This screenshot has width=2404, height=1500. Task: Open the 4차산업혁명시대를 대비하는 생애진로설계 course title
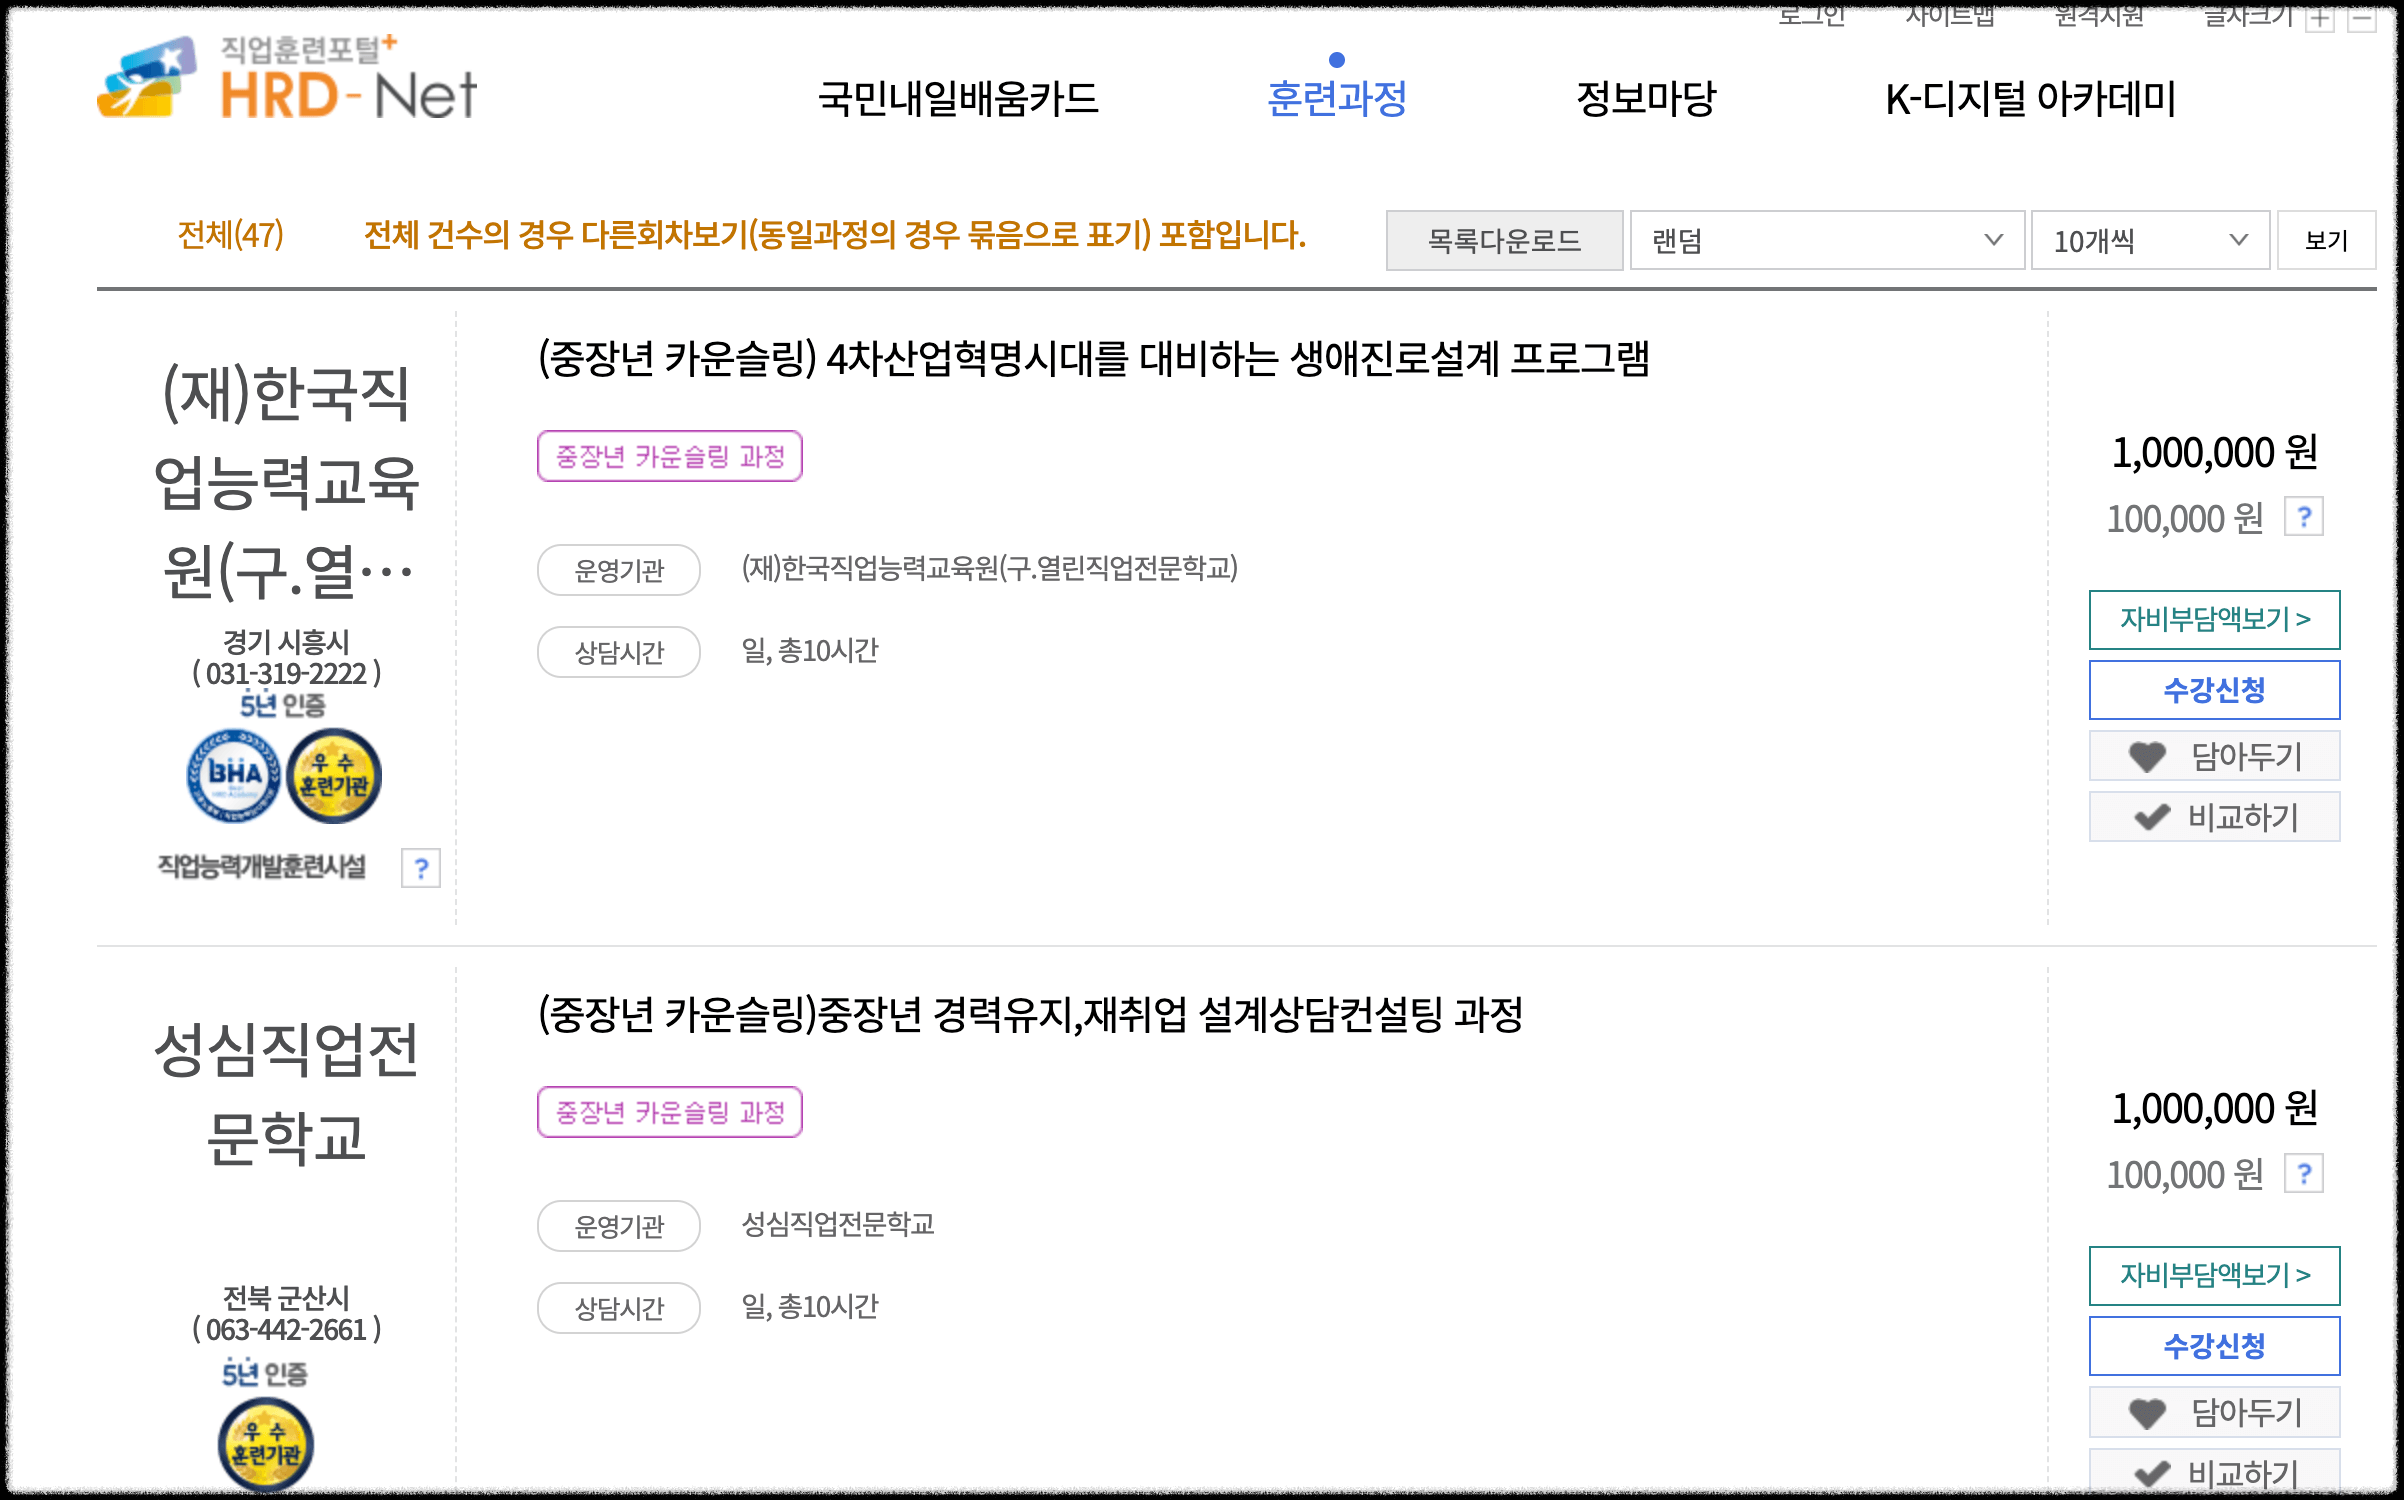[x=1094, y=358]
